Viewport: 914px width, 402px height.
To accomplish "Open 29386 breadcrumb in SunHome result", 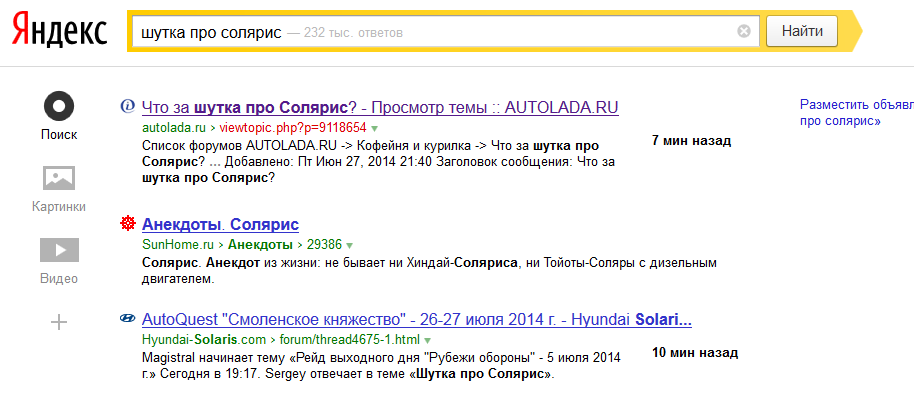I will pyautogui.click(x=323, y=244).
